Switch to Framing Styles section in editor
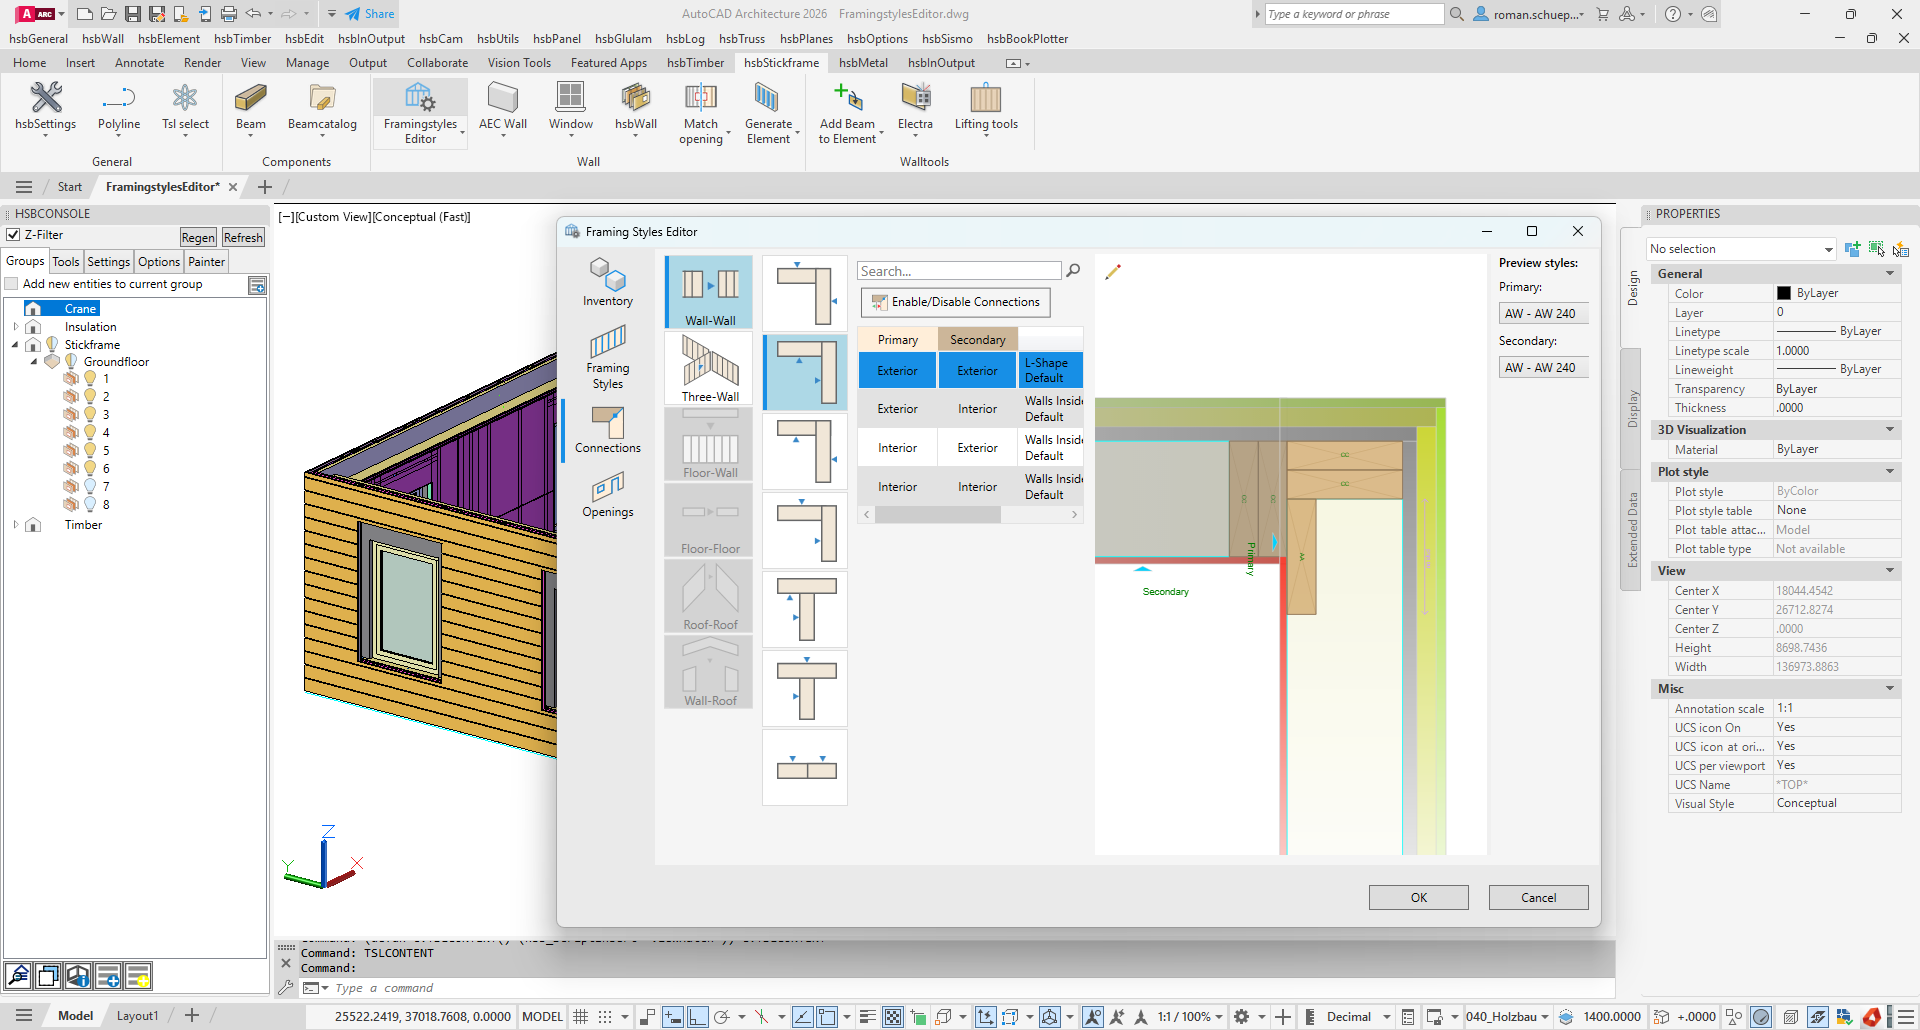 coord(608,357)
